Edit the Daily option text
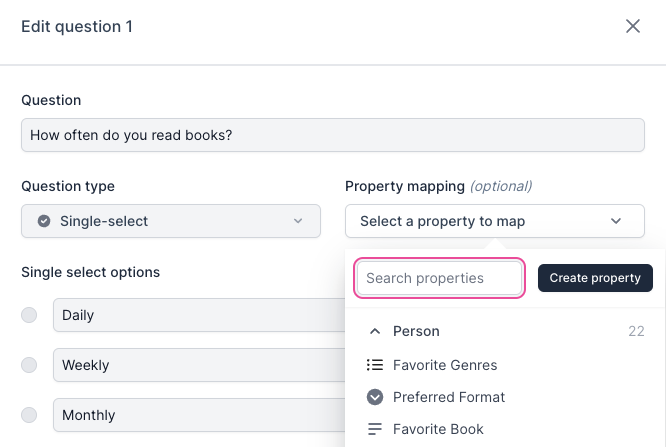The image size is (666, 447). (x=200, y=315)
